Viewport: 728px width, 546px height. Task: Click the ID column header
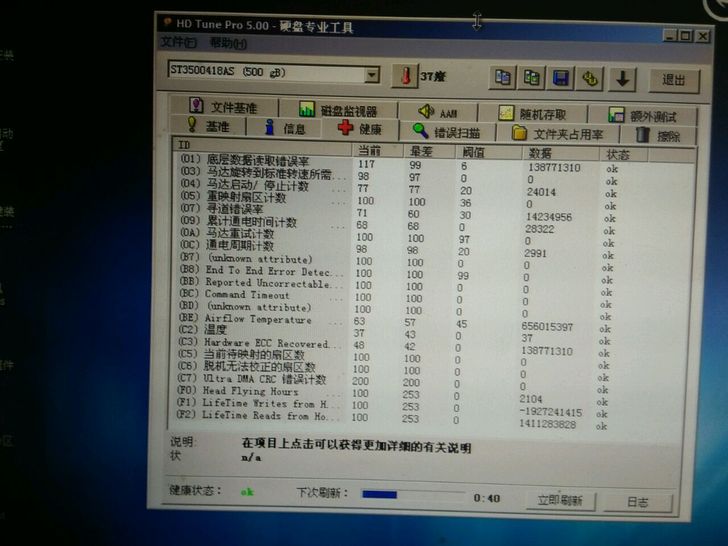click(262, 145)
